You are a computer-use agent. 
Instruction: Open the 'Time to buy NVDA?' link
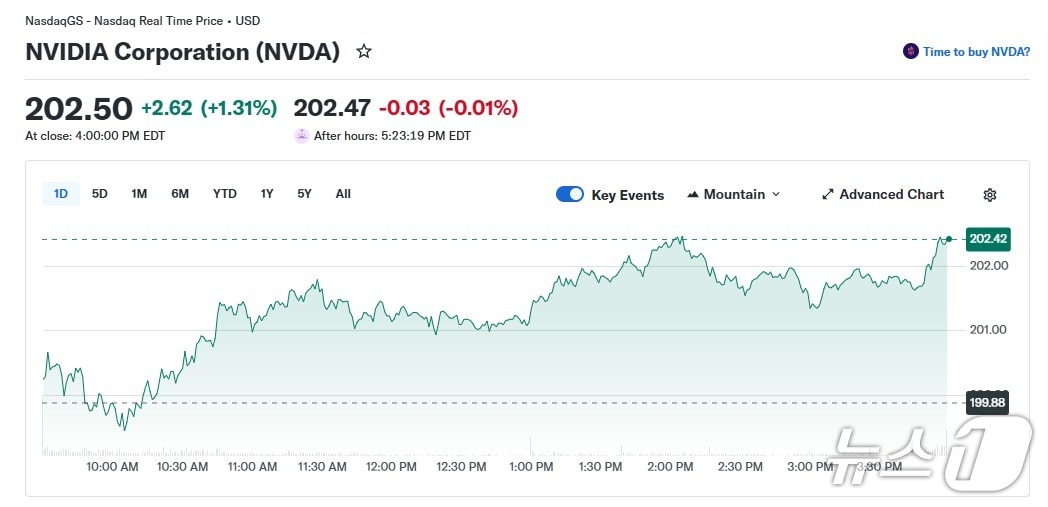click(x=976, y=52)
